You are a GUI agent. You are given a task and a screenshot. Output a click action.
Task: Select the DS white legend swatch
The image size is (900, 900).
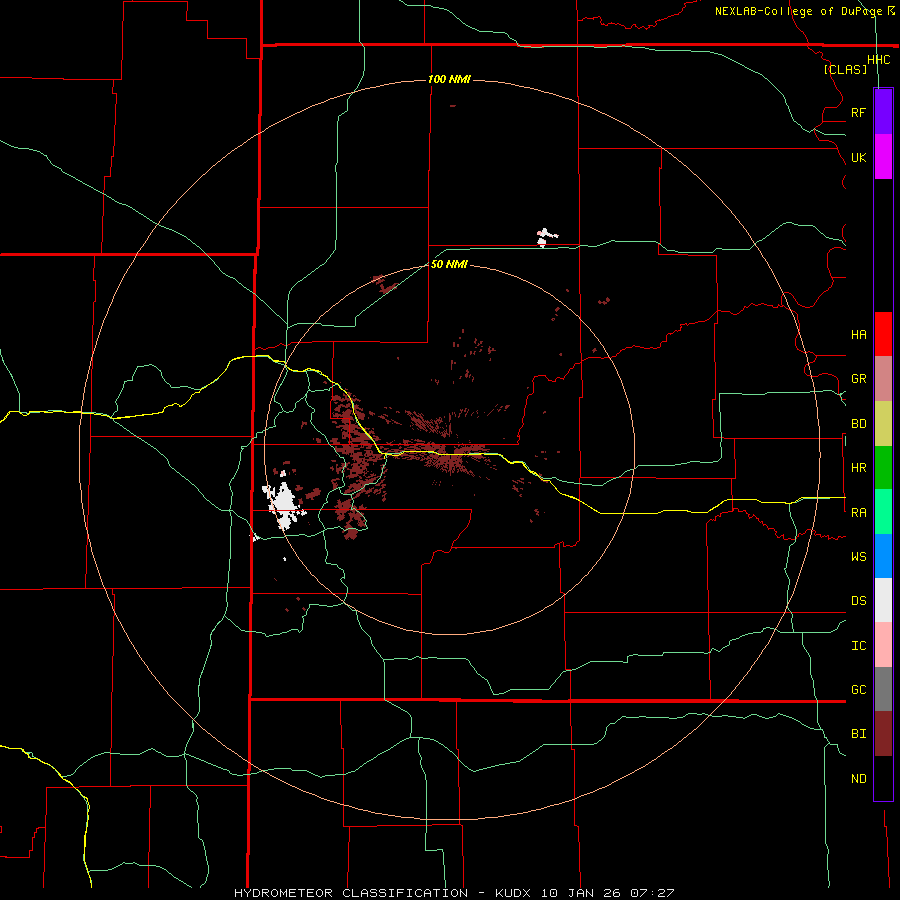click(883, 600)
